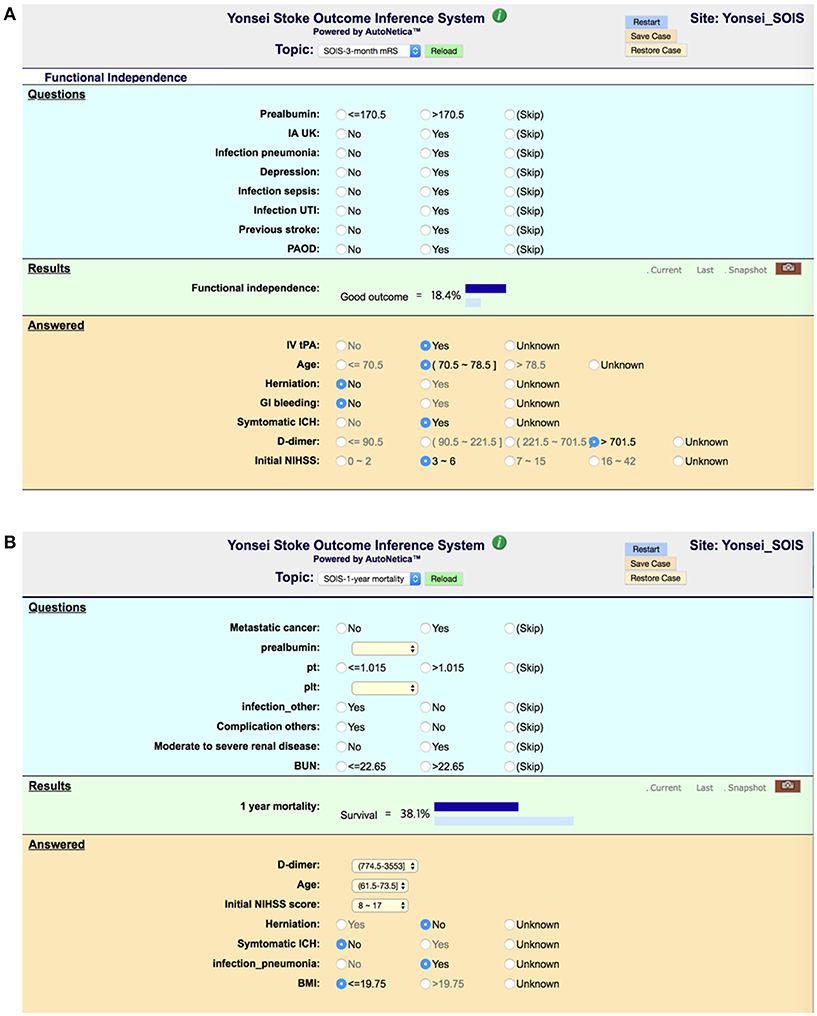Set IV tPA to Unknown
This screenshot has height=1016, width=817.
tap(509, 346)
